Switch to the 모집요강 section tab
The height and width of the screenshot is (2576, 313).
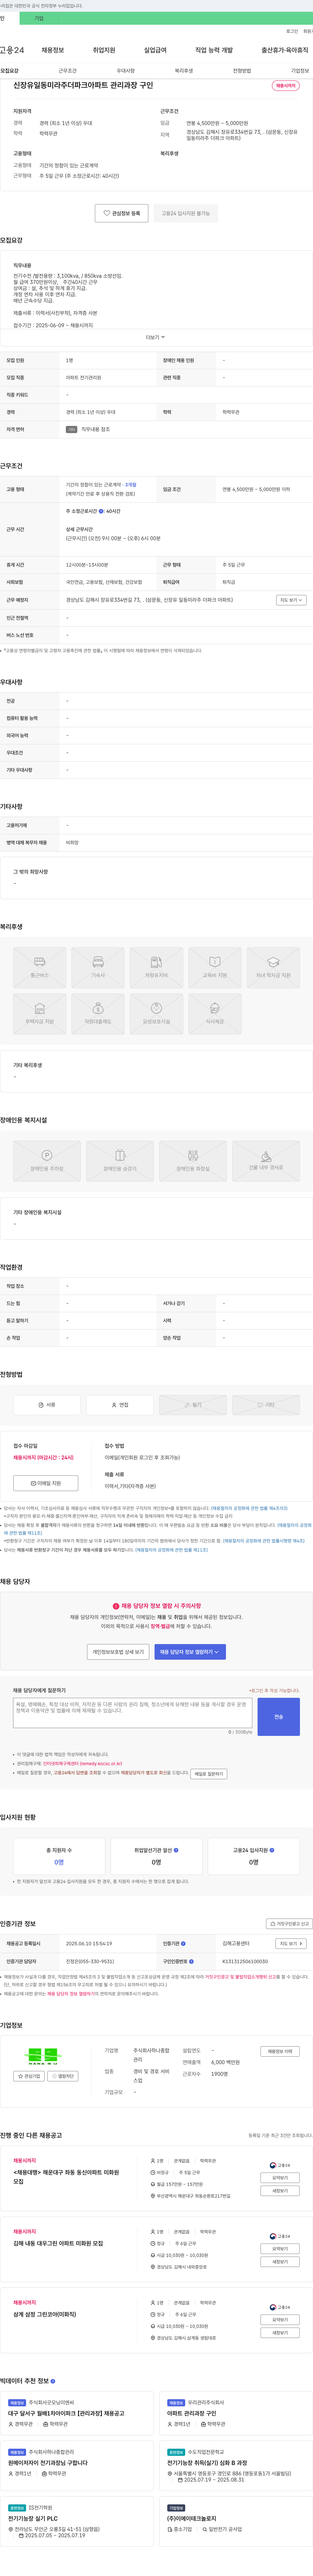point(9,71)
